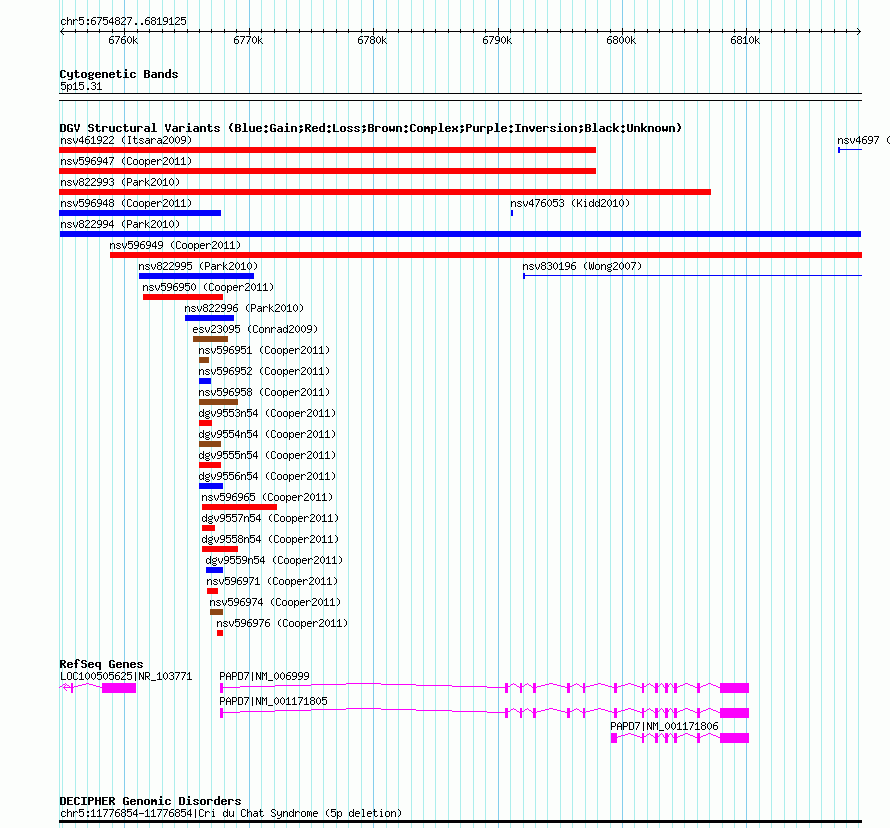Image resolution: width=890 pixels, height=828 pixels.
Task: Click red loss bar of nsv822993
Action: pyautogui.click(x=385, y=192)
